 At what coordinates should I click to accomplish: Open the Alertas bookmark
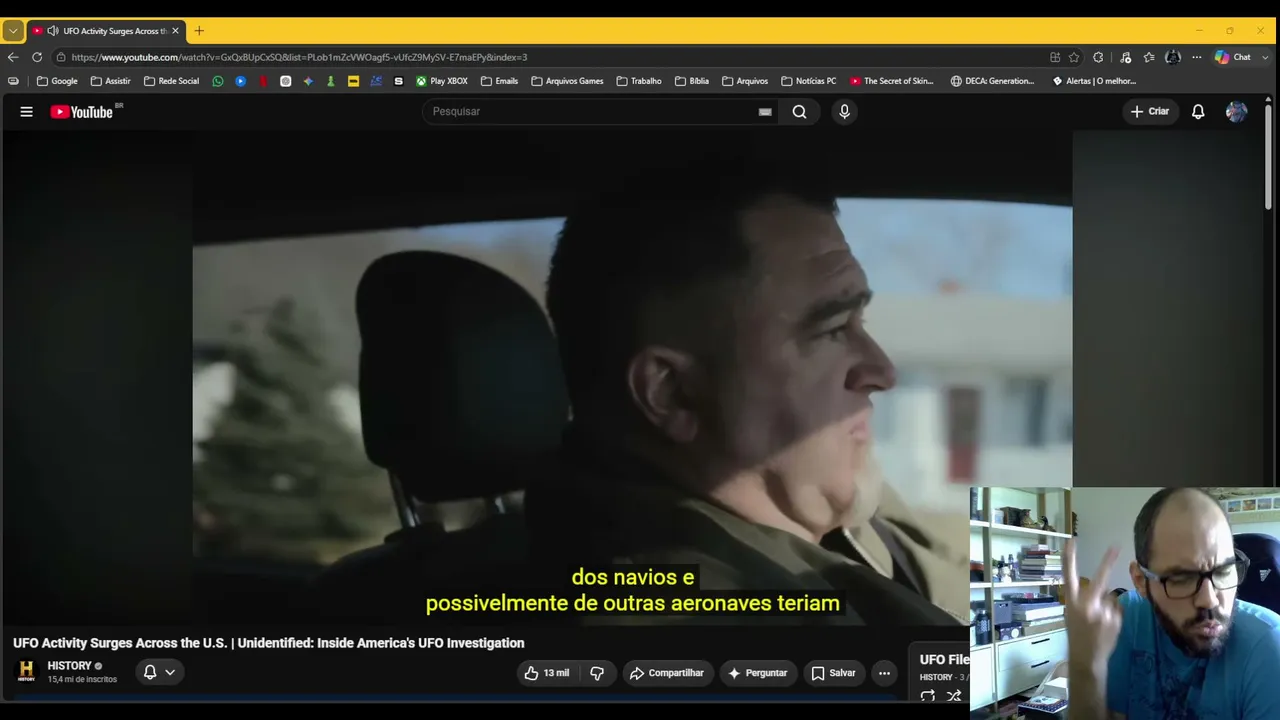1094,81
